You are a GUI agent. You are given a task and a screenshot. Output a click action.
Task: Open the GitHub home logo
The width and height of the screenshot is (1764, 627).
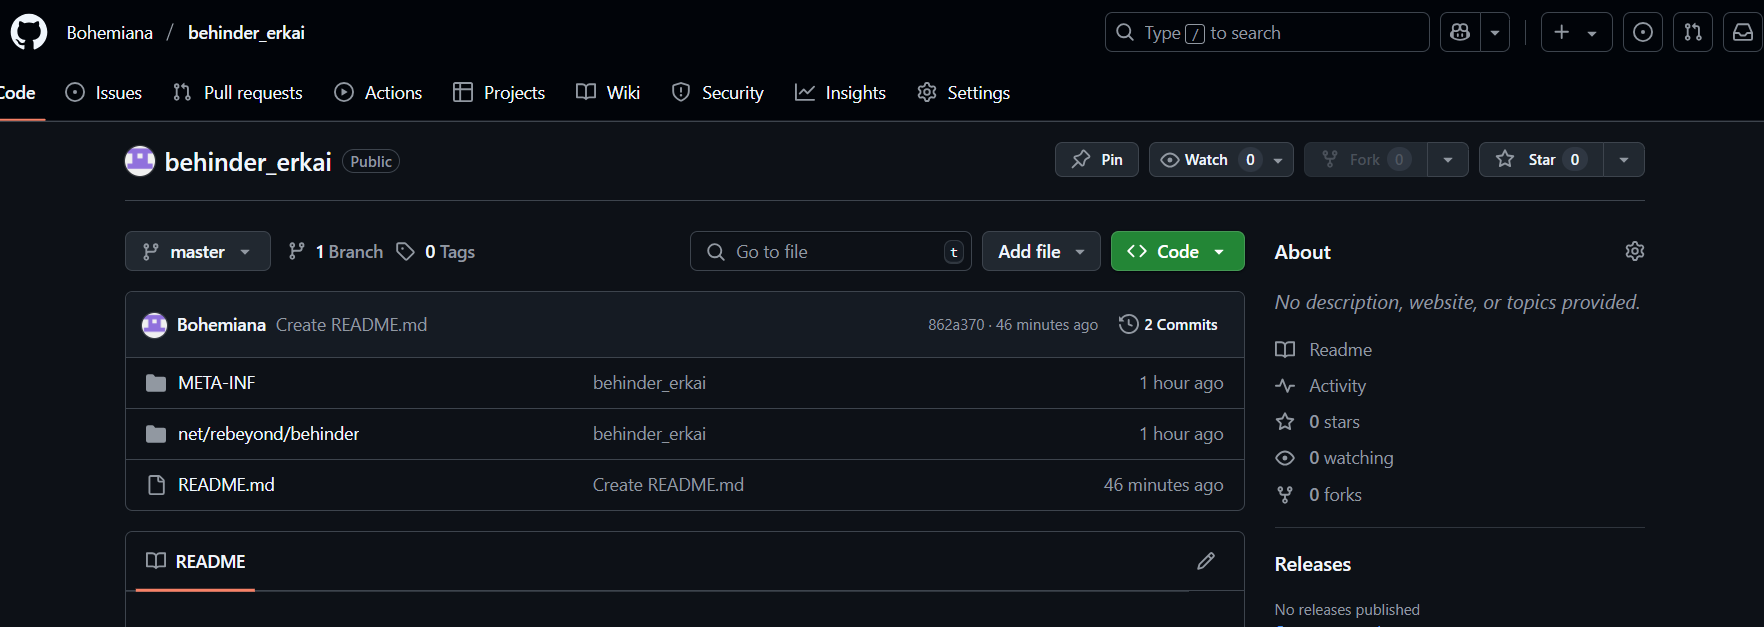(x=29, y=32)
